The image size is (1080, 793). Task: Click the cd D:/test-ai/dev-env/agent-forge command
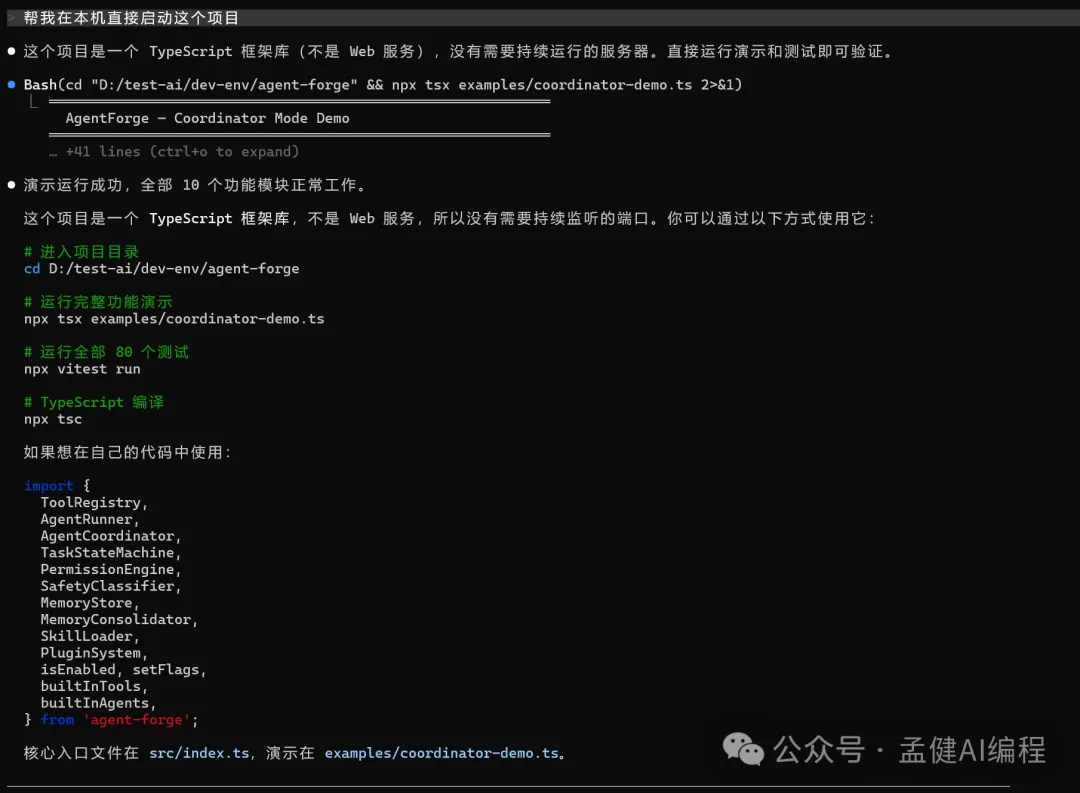(x=161, y=268)
